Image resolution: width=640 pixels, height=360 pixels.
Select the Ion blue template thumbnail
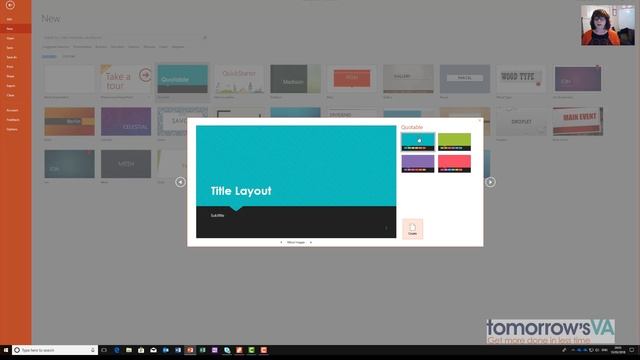point(69,164)
